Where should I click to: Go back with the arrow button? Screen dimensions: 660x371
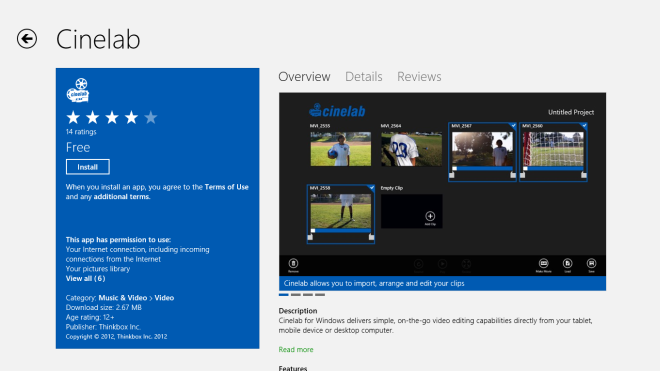coord(27,39)
